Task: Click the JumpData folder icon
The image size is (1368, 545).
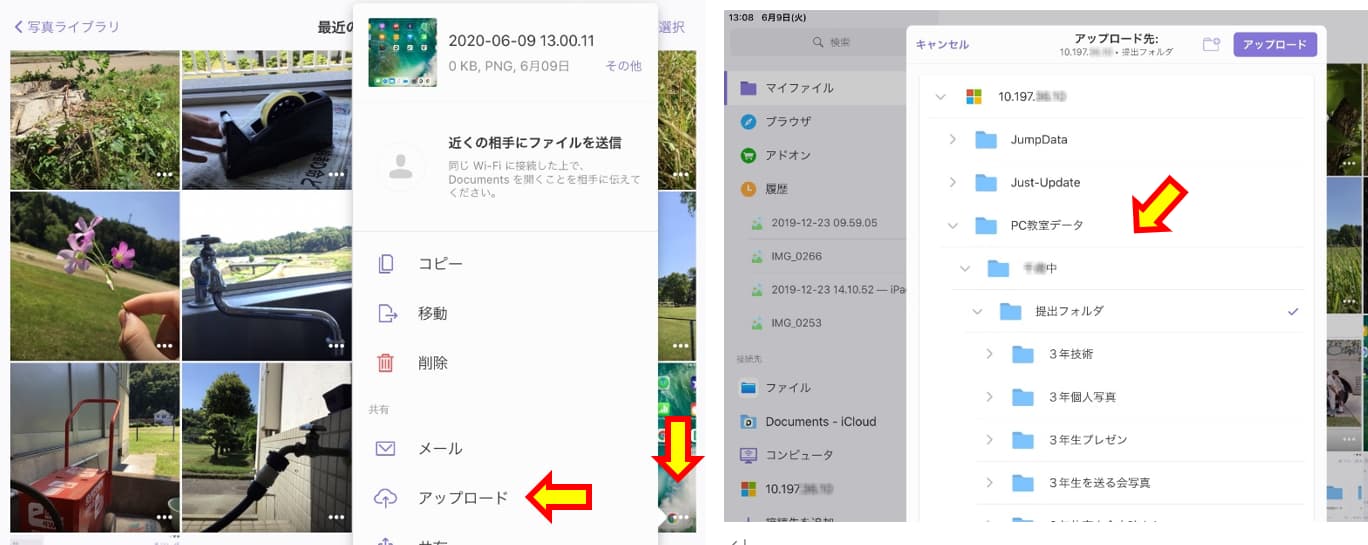Action: [987, 139]
